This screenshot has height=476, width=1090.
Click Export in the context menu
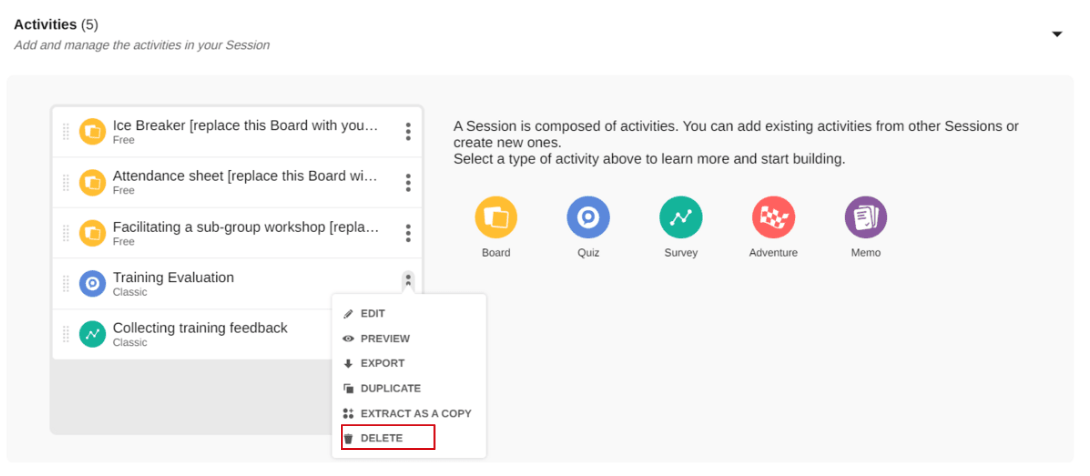[382, 363]
